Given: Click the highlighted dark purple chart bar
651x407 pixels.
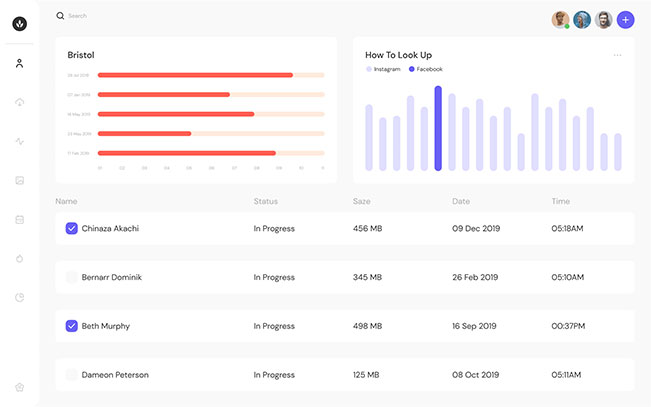Looking at the screenshot, I should tap(438, 129).
